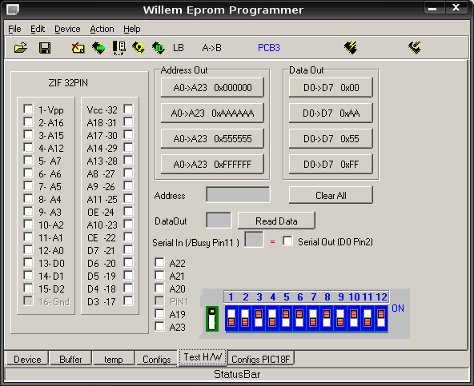Enable the A22 address checkbox

point(160,263)
